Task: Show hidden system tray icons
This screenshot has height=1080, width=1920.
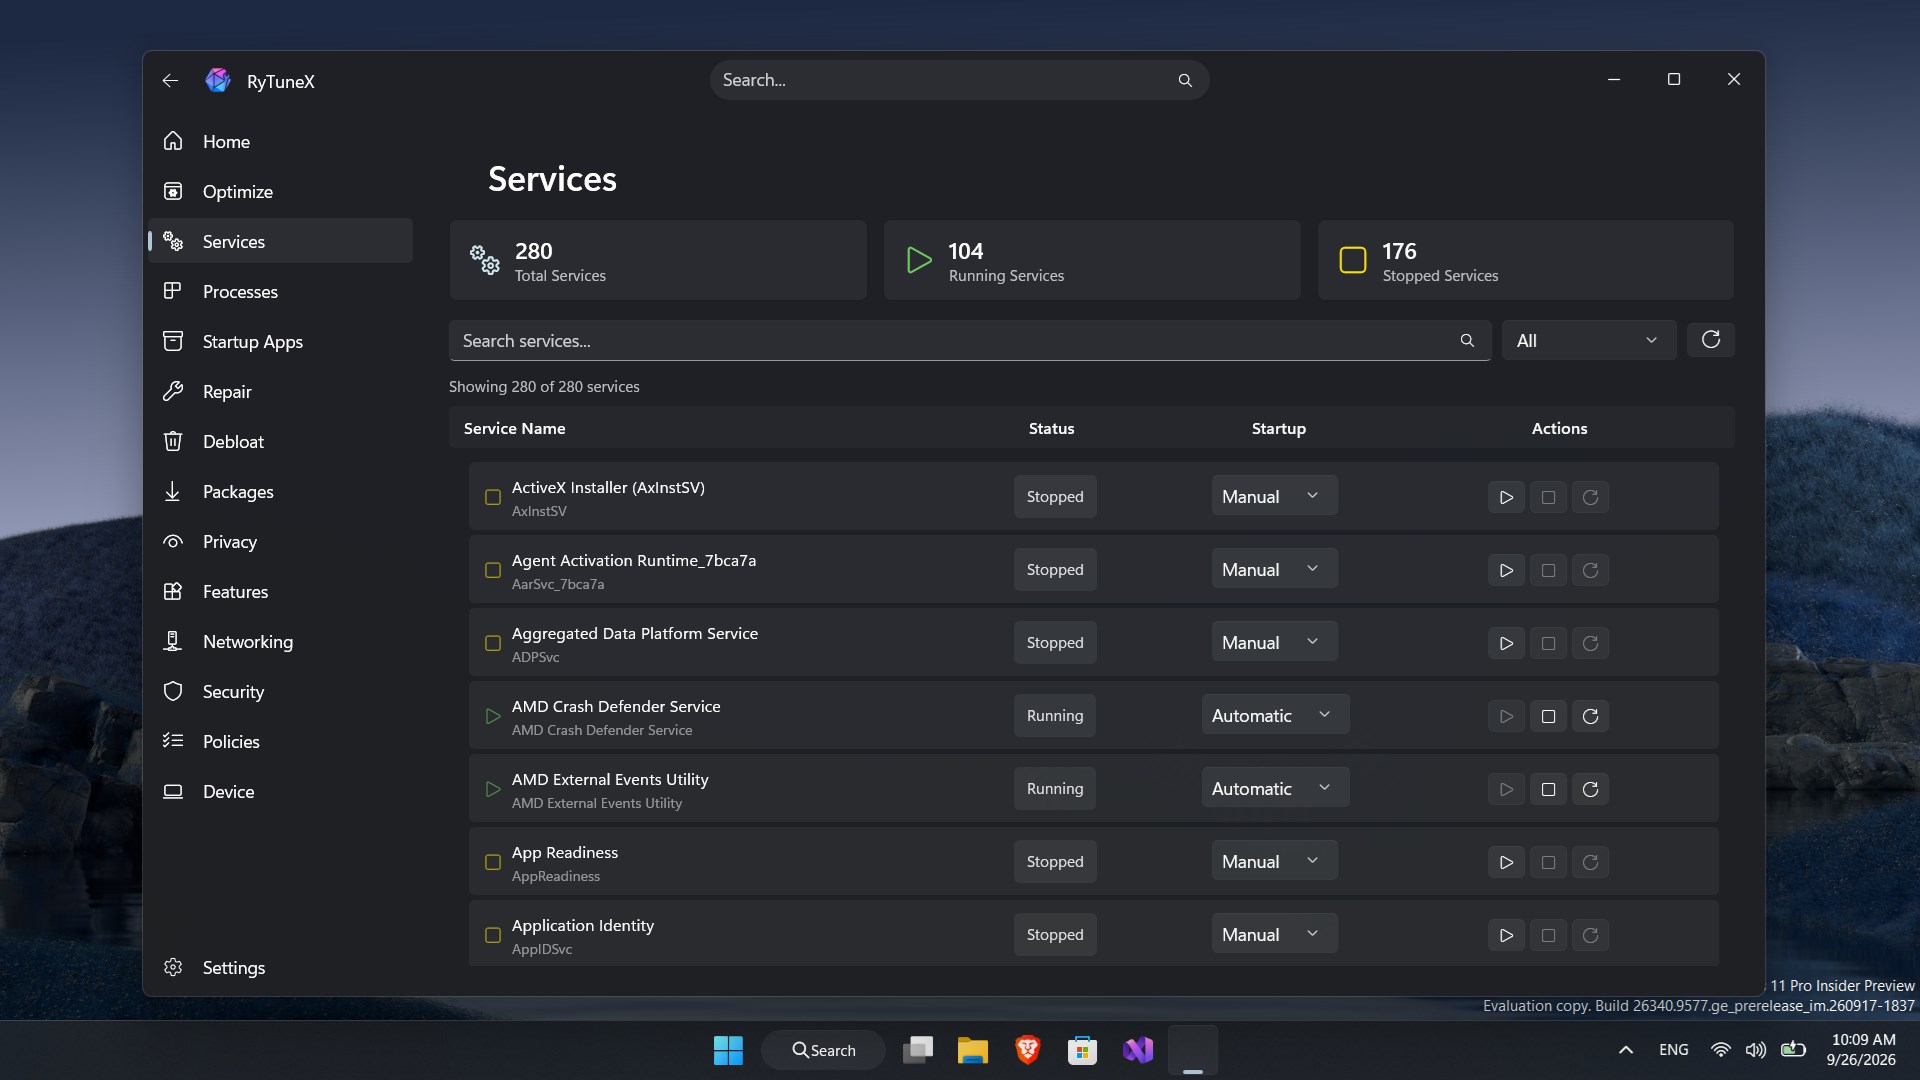Action: [1626, 1050]
